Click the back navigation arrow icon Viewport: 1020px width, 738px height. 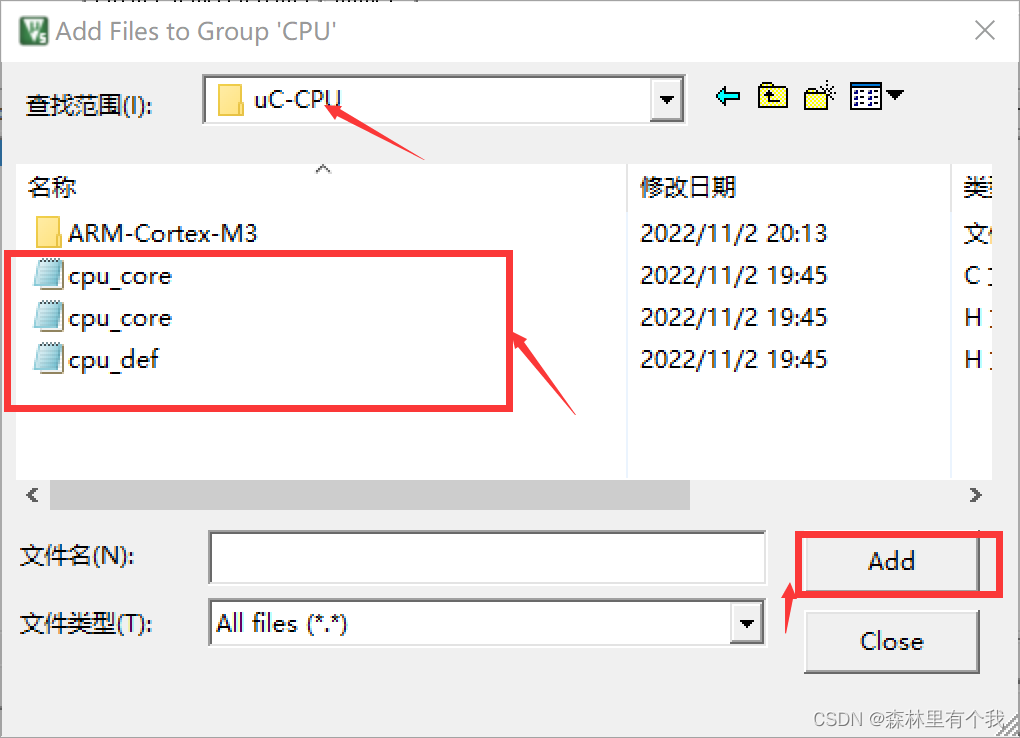[x=728, y=97]
